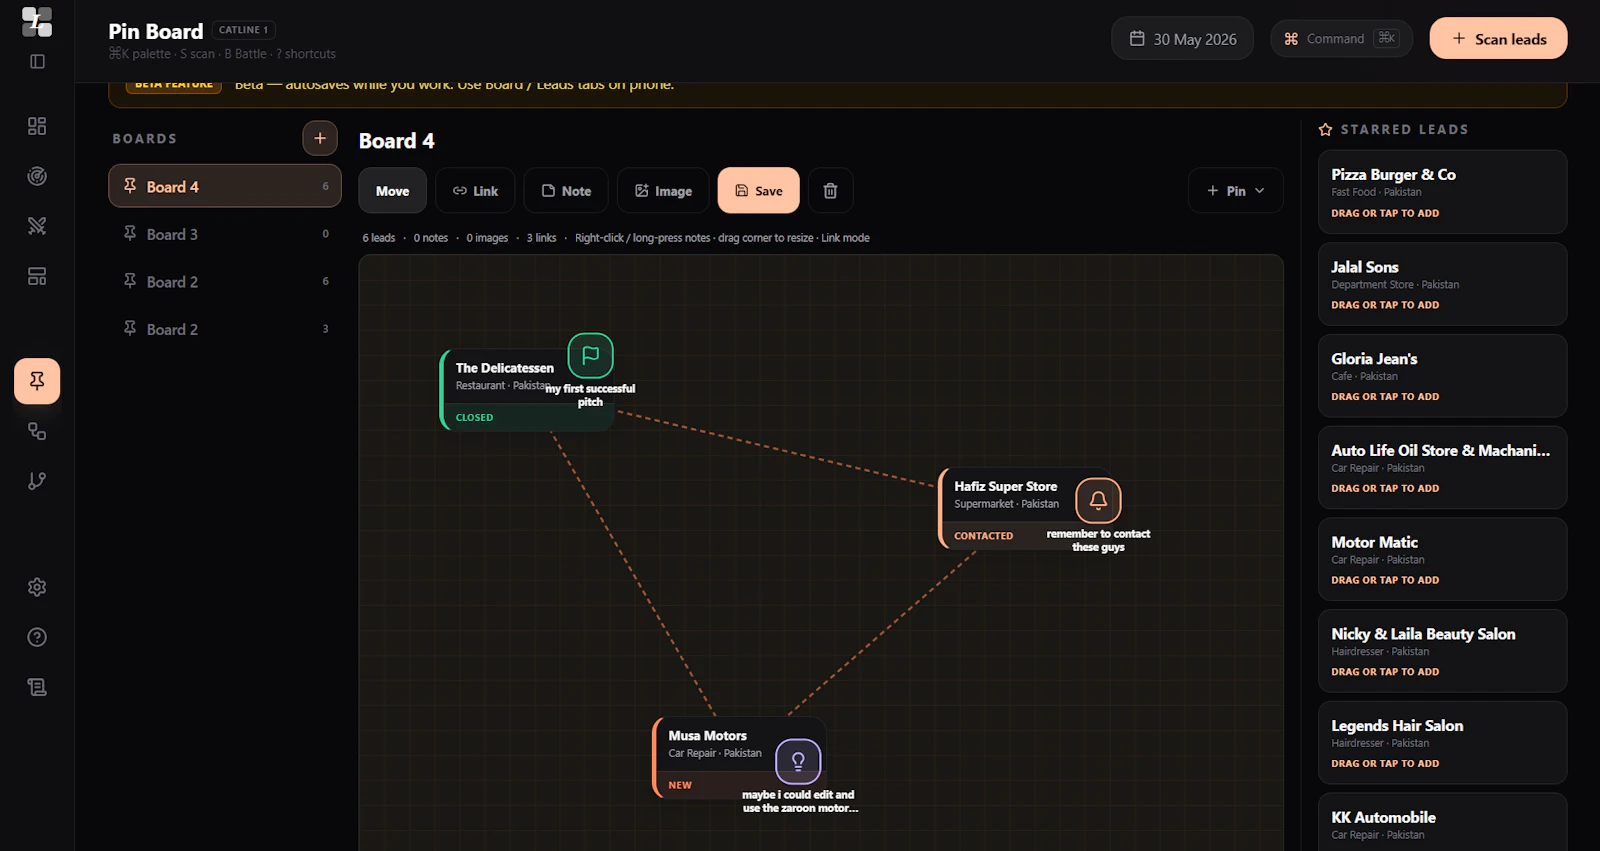
Task: Click star icon beside Starred Leads
Action: [1325, 130]
